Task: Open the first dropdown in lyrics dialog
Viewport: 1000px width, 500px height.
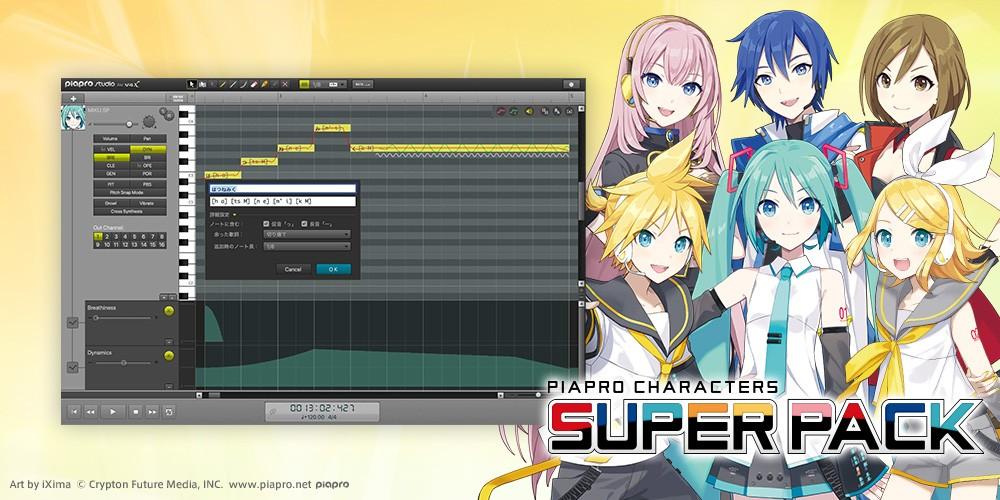Action: click(305, 234)
